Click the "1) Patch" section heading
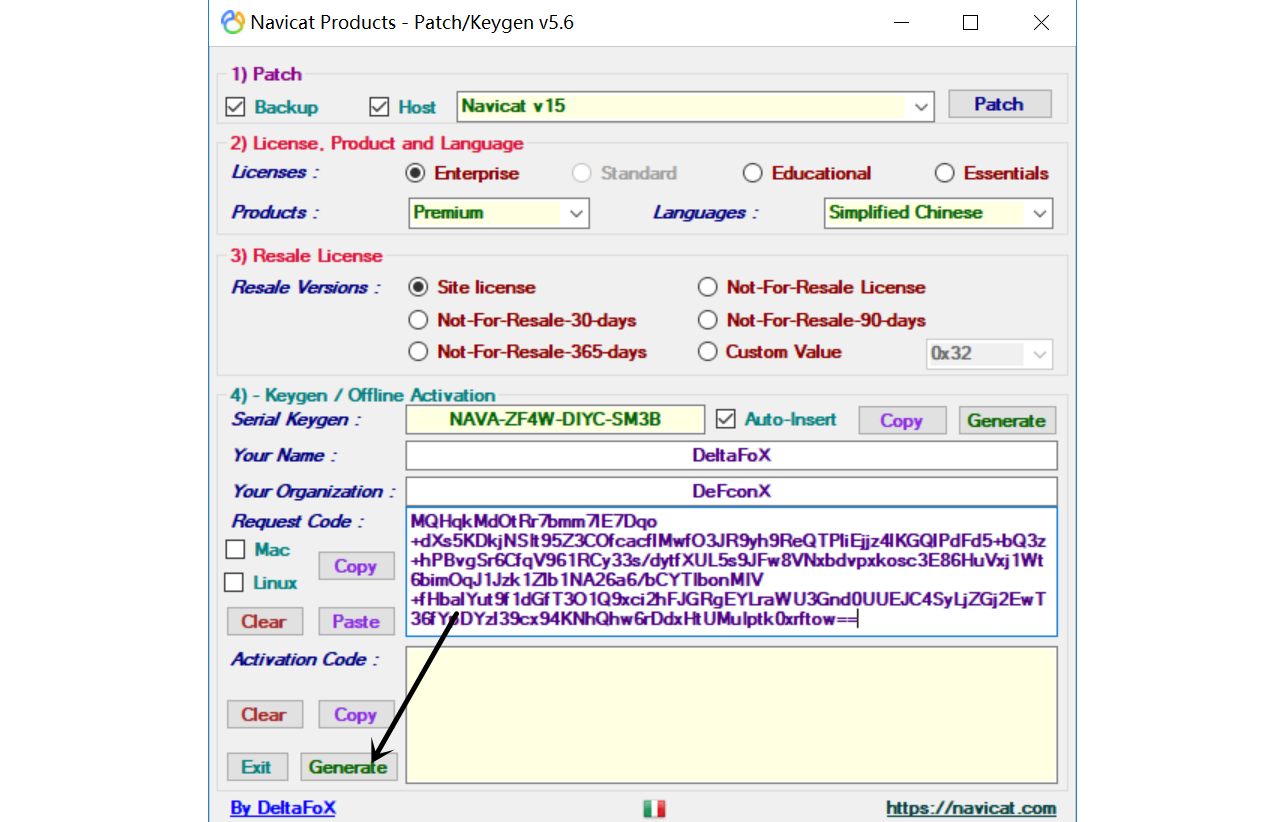The width and height of the screenshot is (1284, 822). pyautogui.click(x=266, y=74)
